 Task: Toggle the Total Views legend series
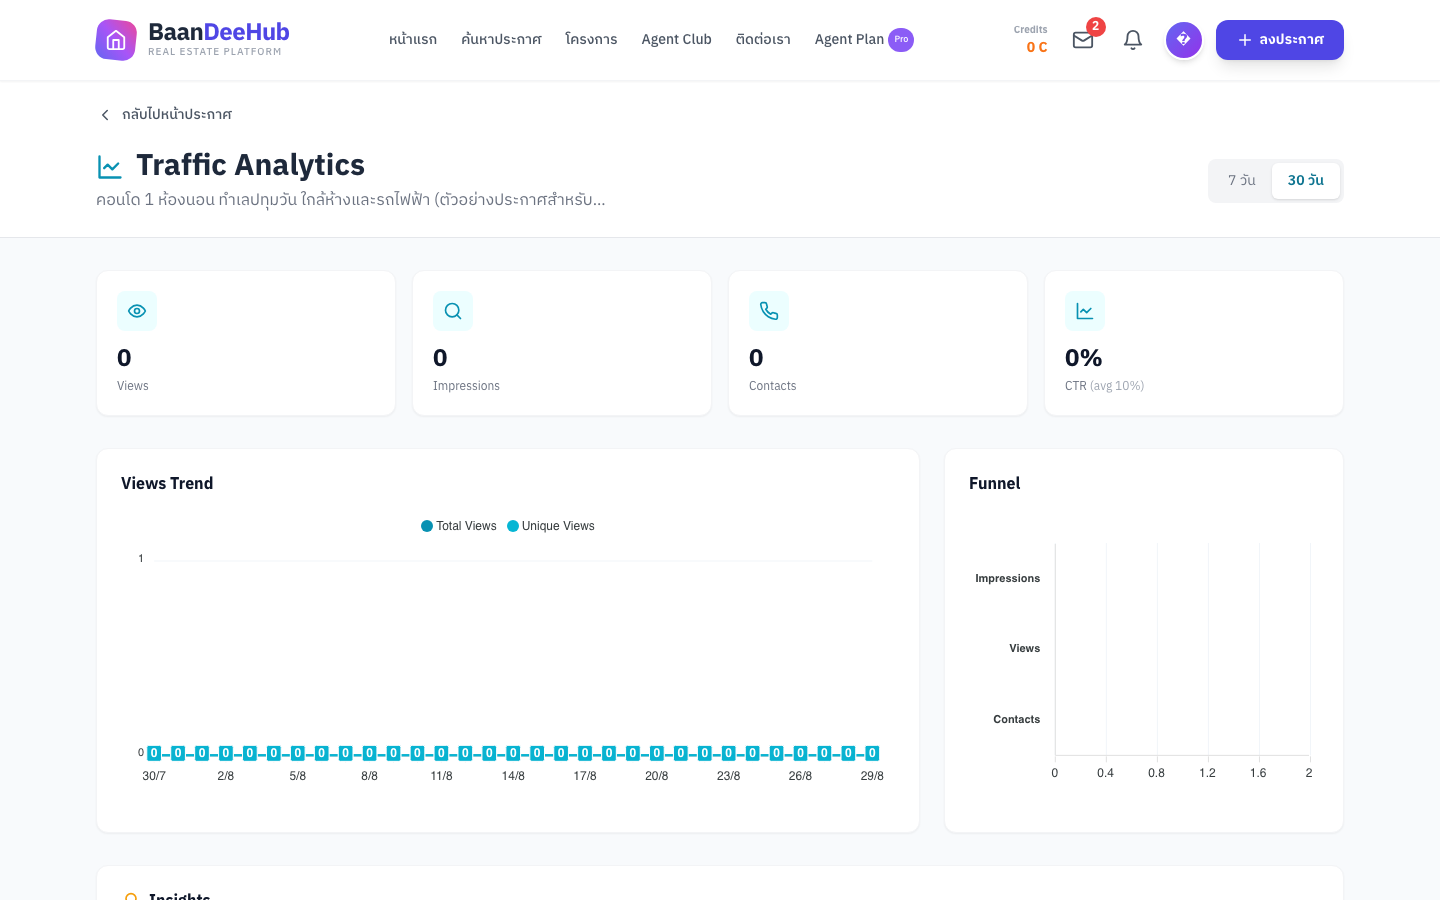459,526
